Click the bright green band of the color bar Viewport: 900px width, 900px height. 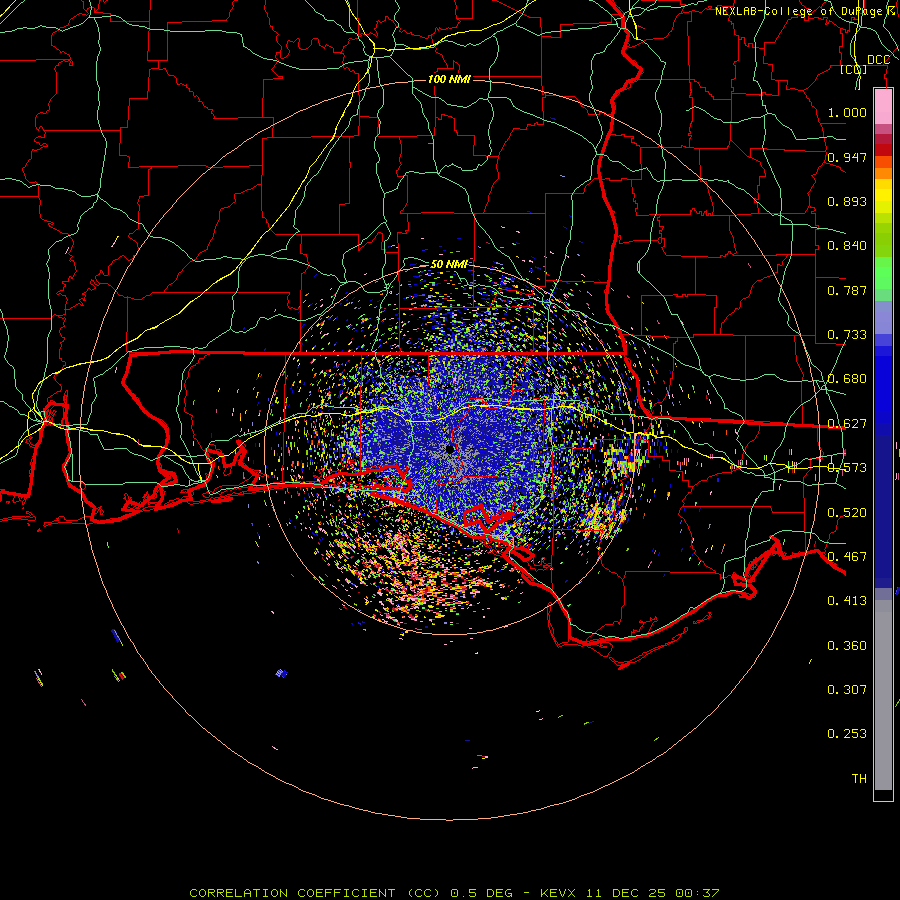(x=883, y=273)
